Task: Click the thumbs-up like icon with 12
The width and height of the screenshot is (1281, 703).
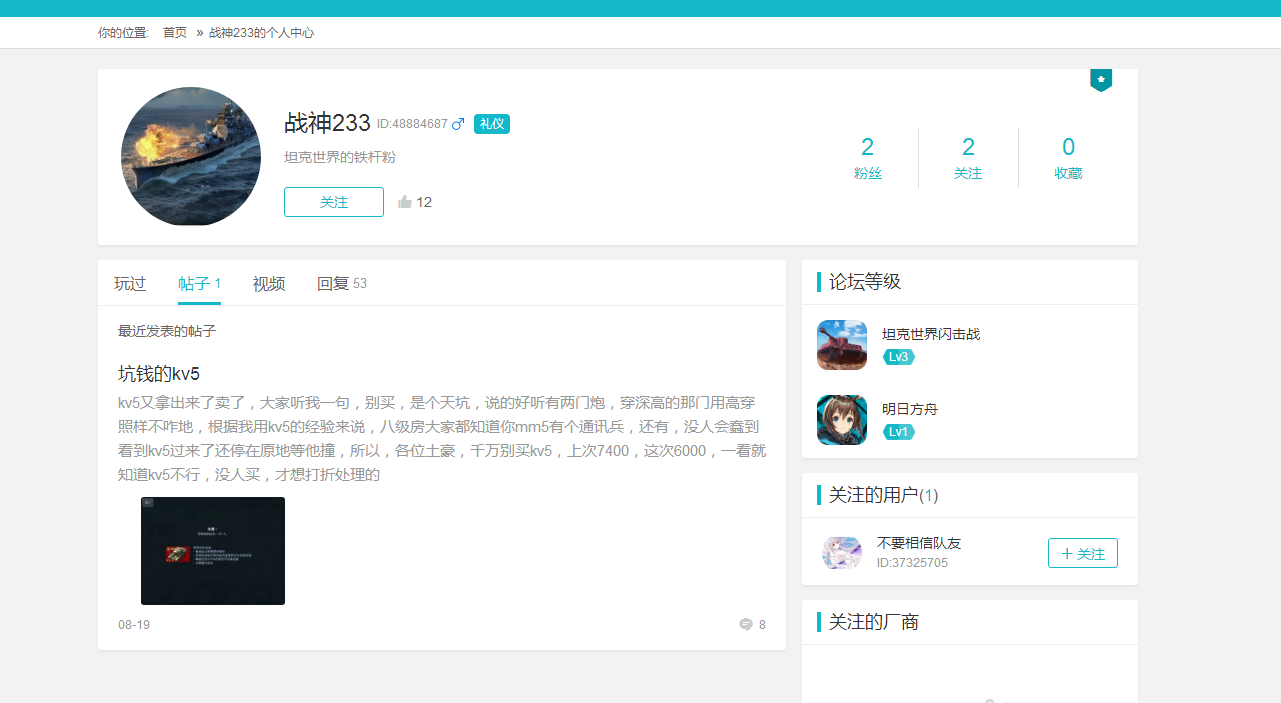Action: [405, 202]
